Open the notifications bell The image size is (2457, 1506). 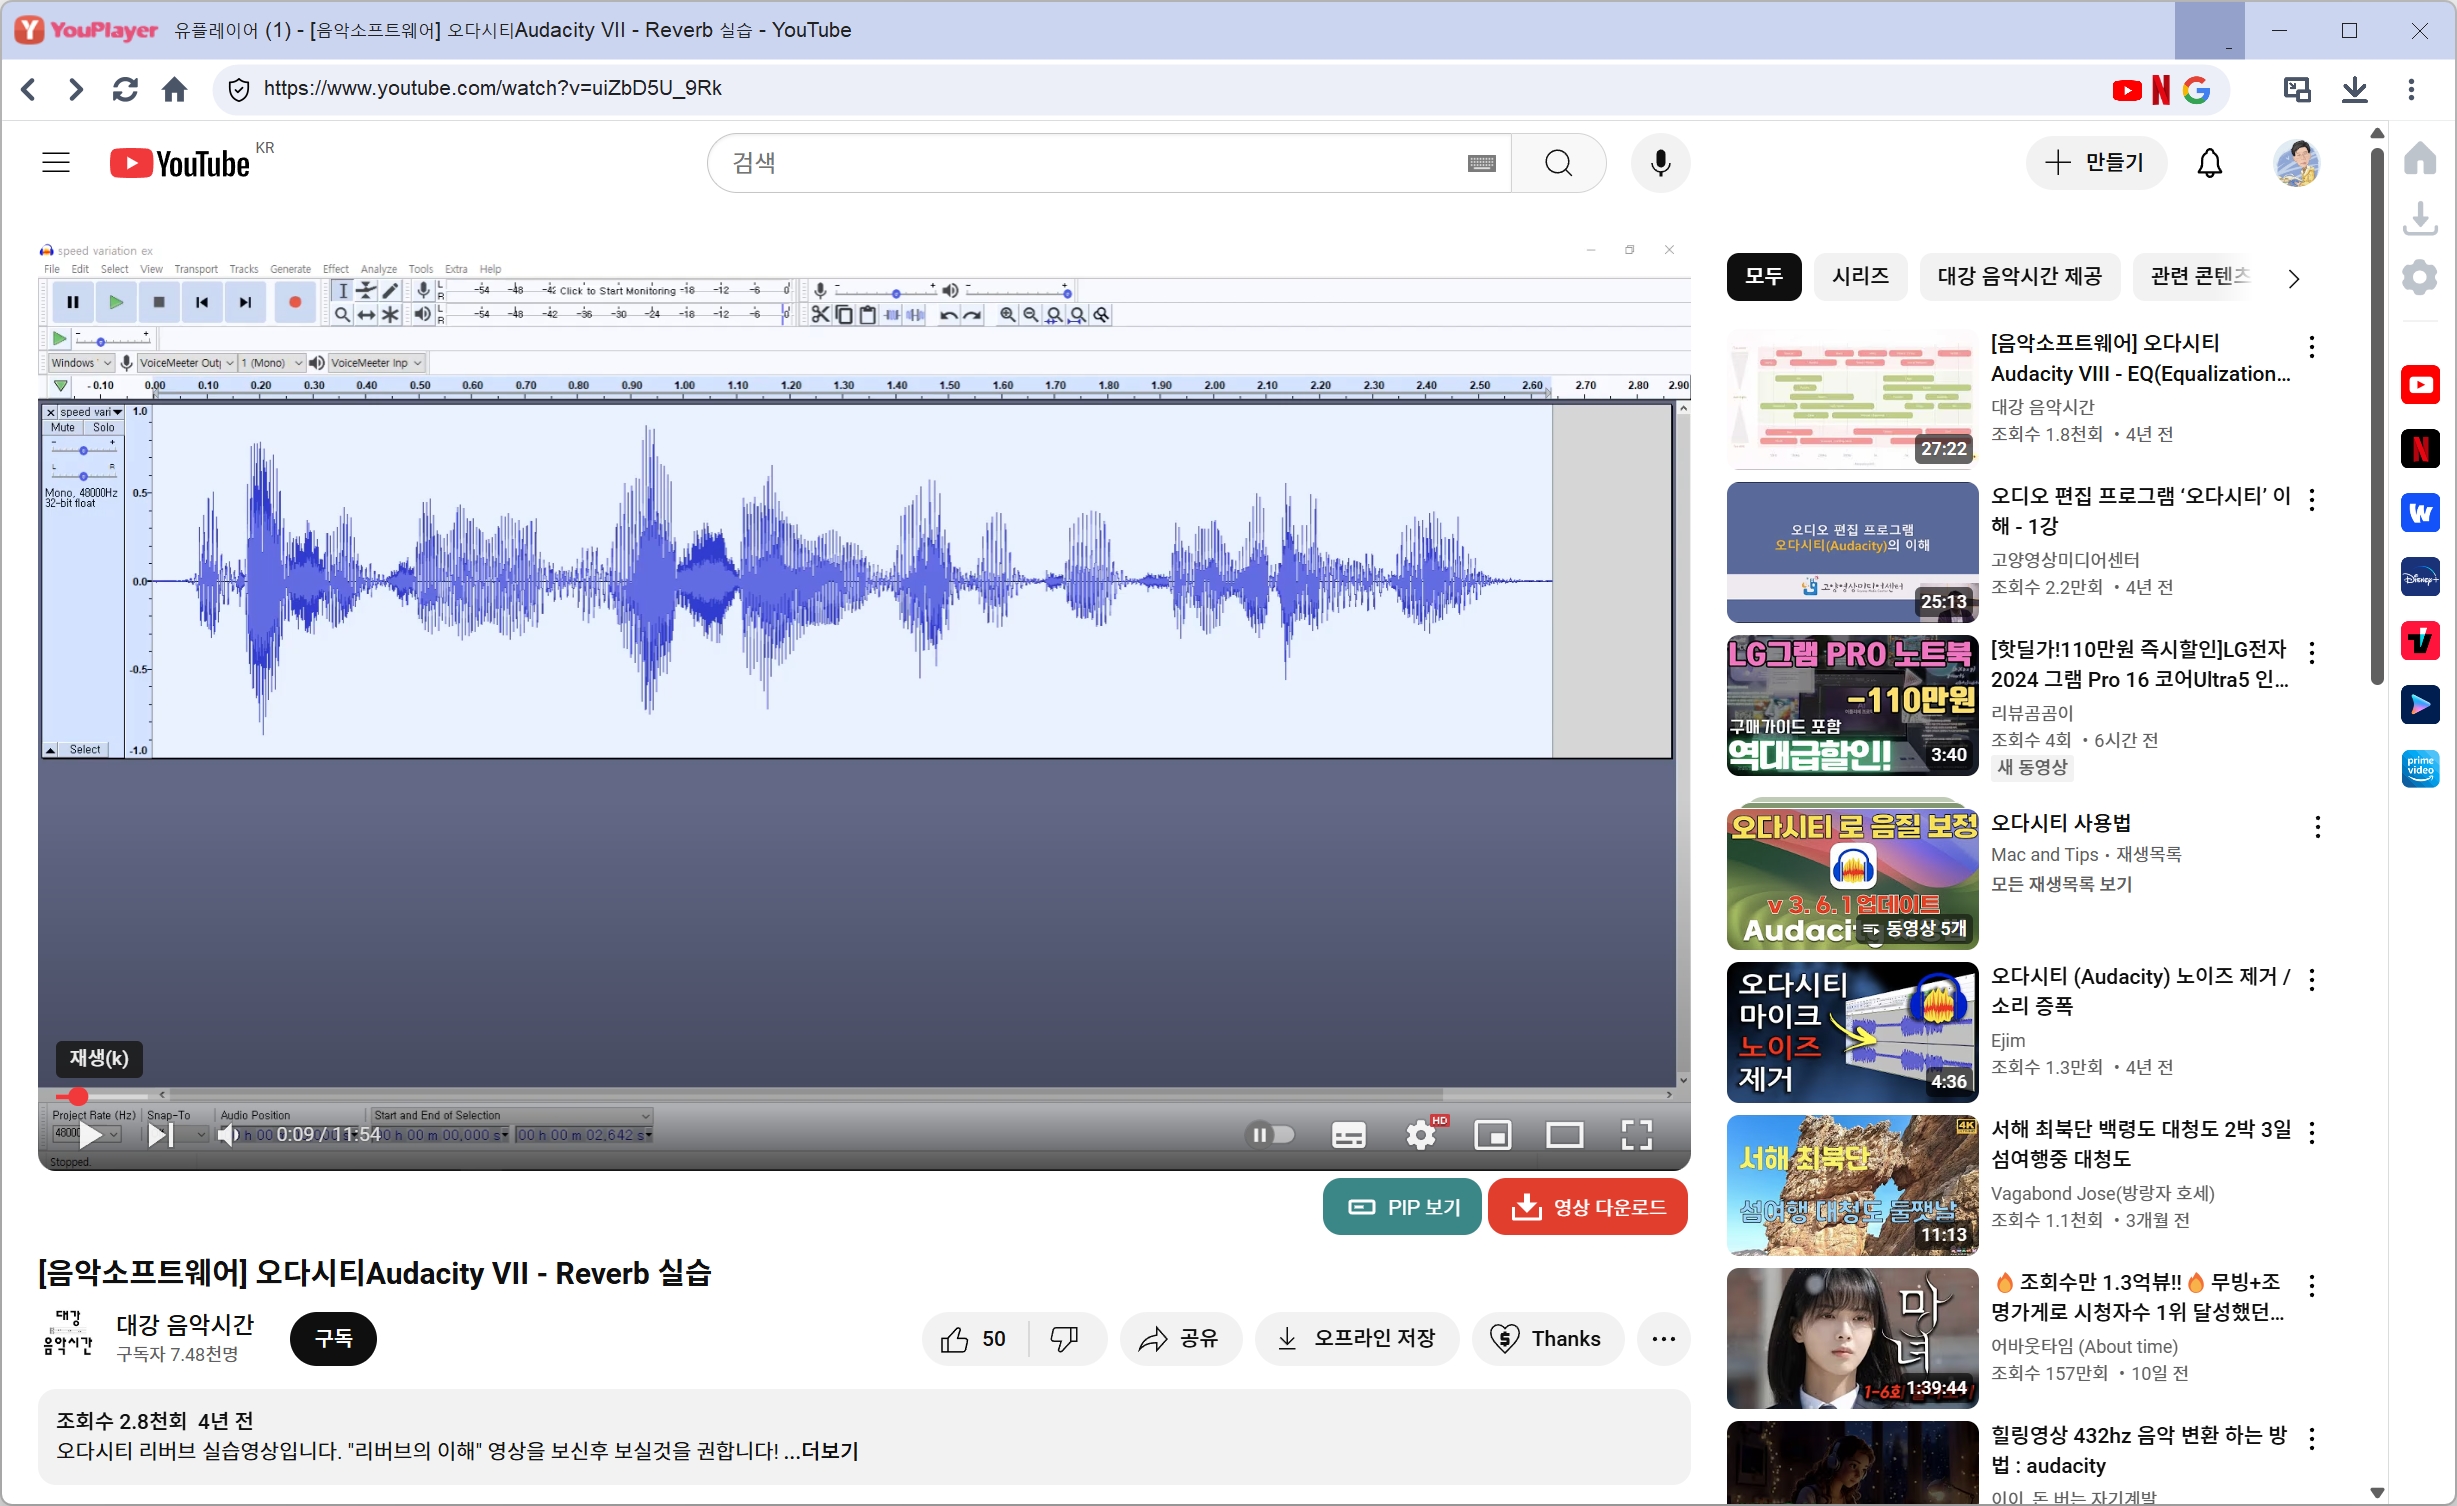(2209, 163)
